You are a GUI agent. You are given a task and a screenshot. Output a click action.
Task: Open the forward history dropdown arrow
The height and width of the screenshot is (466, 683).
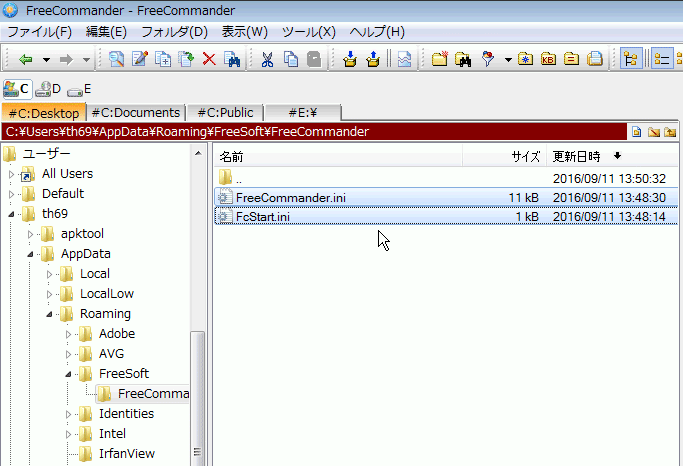(x=86, y=60)
